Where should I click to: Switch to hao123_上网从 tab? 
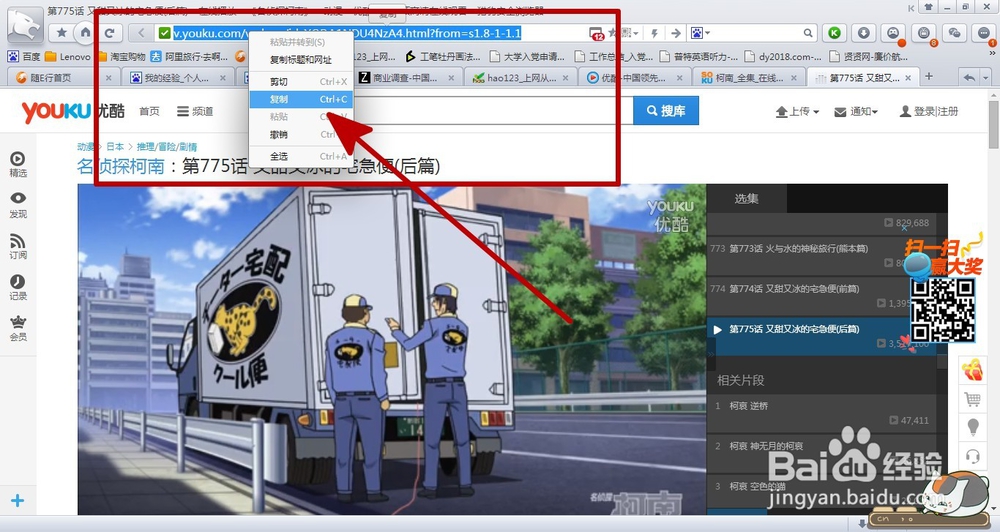[521, 78]
